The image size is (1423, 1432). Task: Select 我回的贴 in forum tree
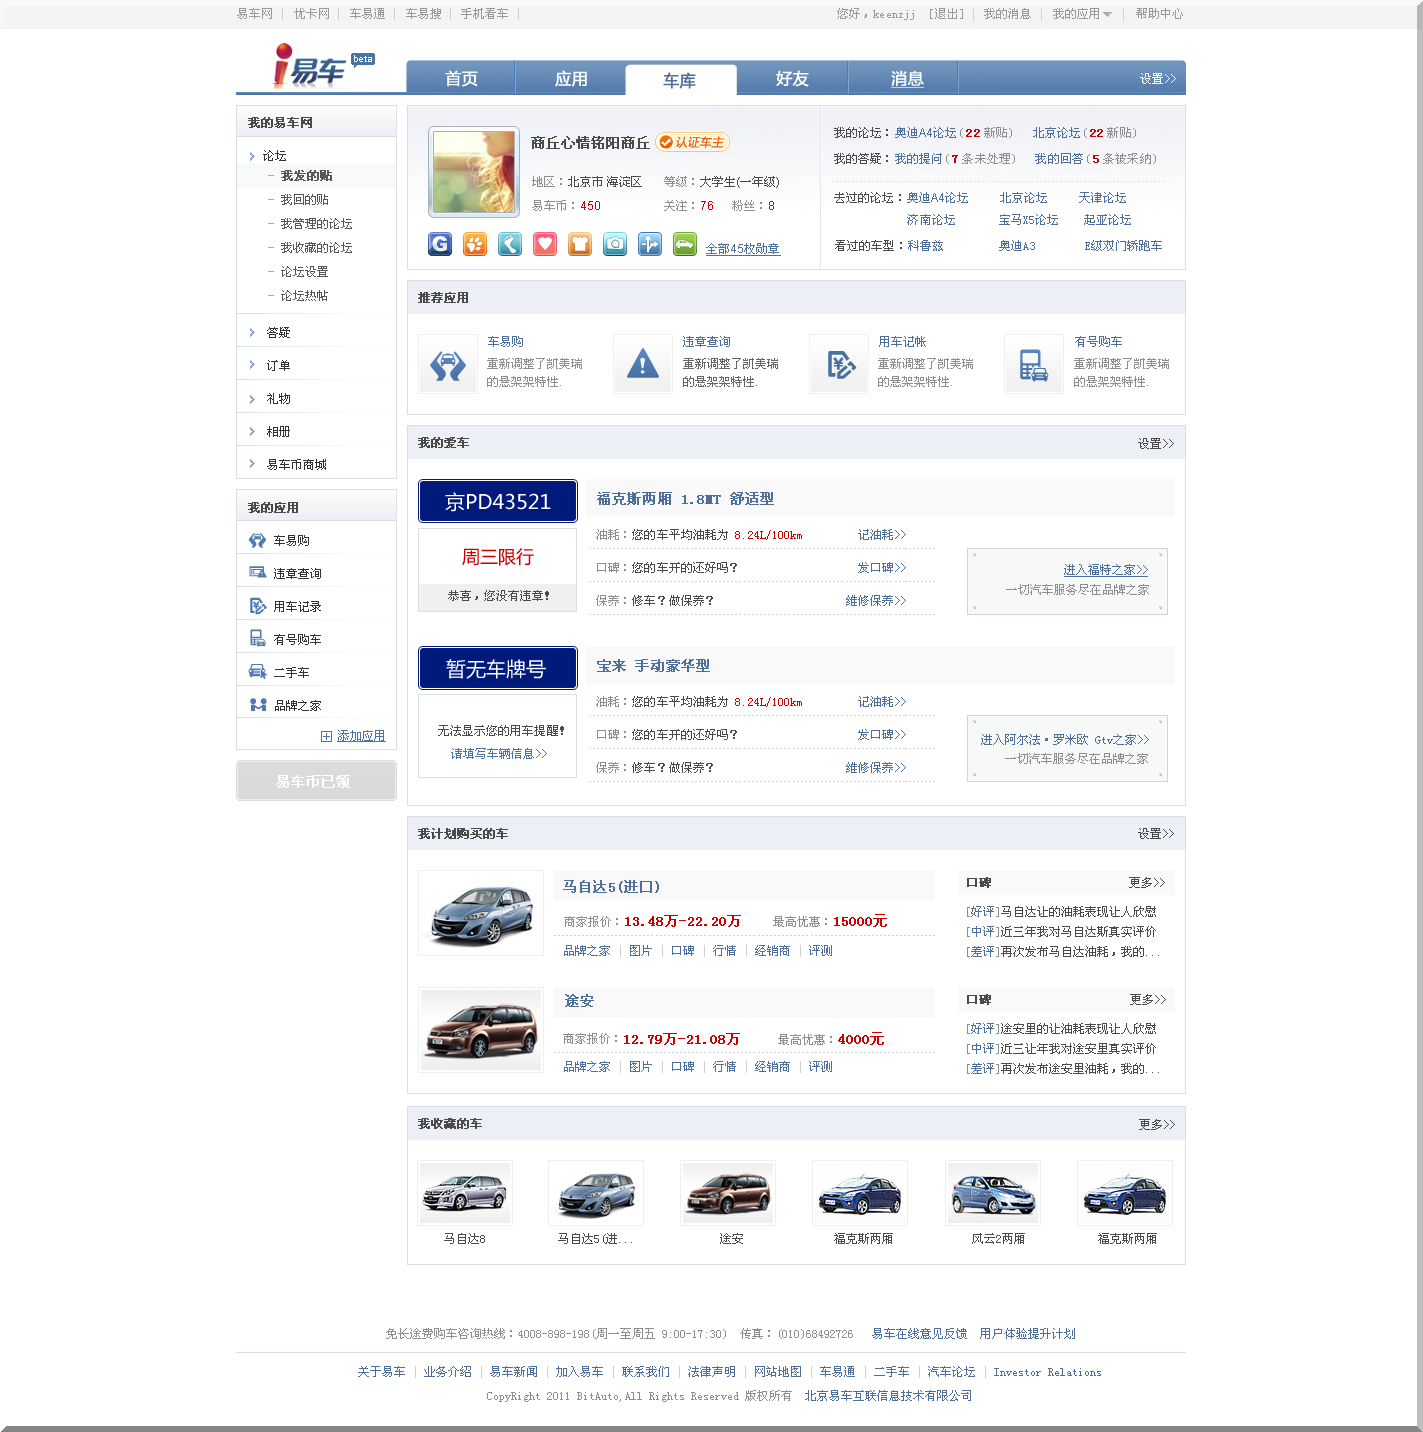[304, 200]
